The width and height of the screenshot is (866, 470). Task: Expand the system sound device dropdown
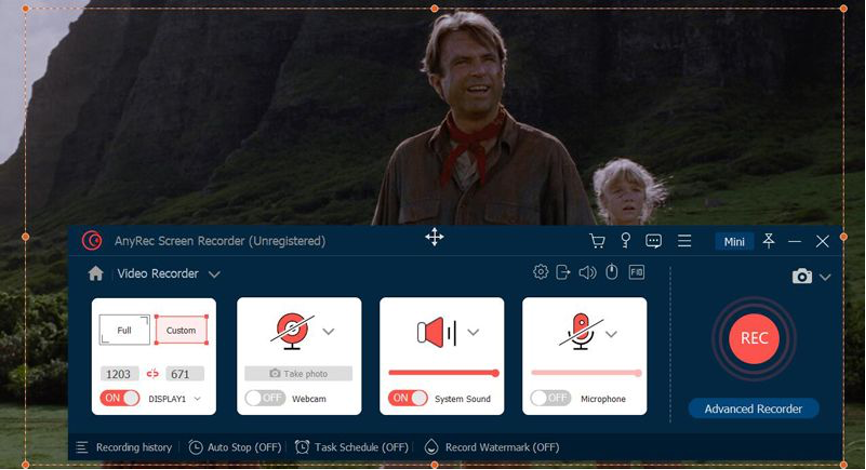(473, 332)
